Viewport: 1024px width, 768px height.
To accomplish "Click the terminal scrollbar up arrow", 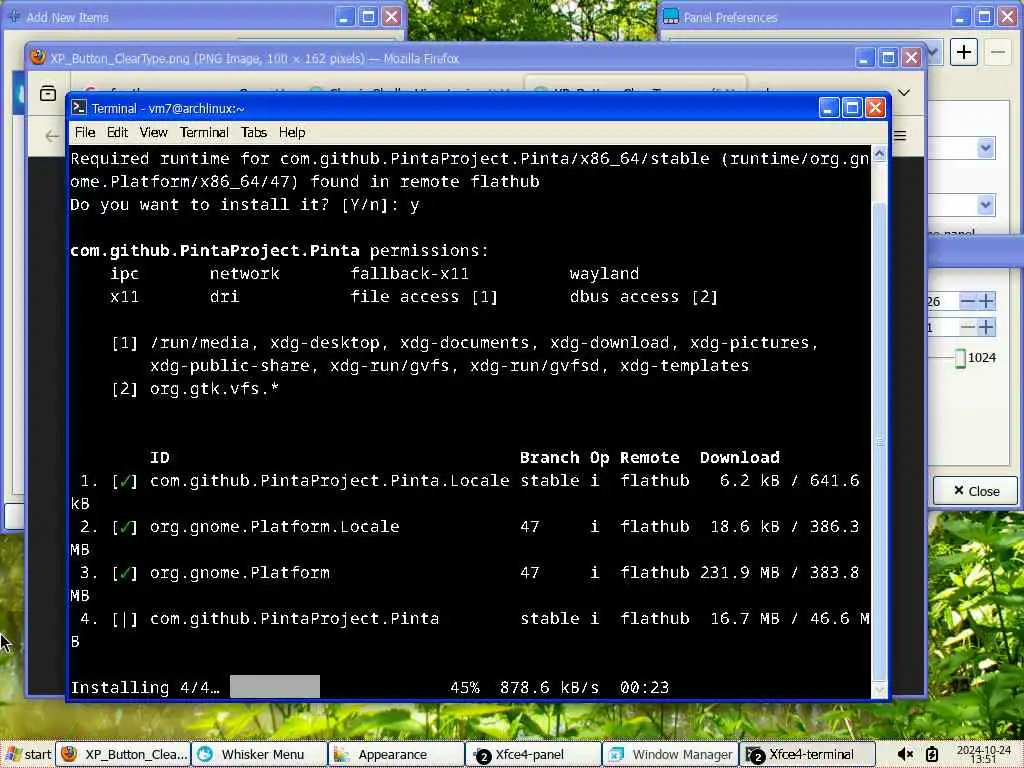I will [880, 155].
